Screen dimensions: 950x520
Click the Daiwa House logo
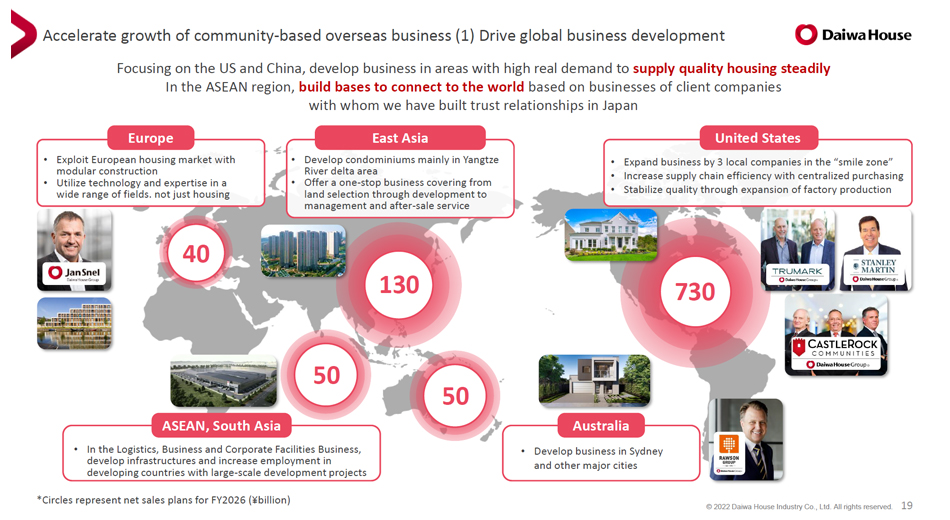[853, 34]
